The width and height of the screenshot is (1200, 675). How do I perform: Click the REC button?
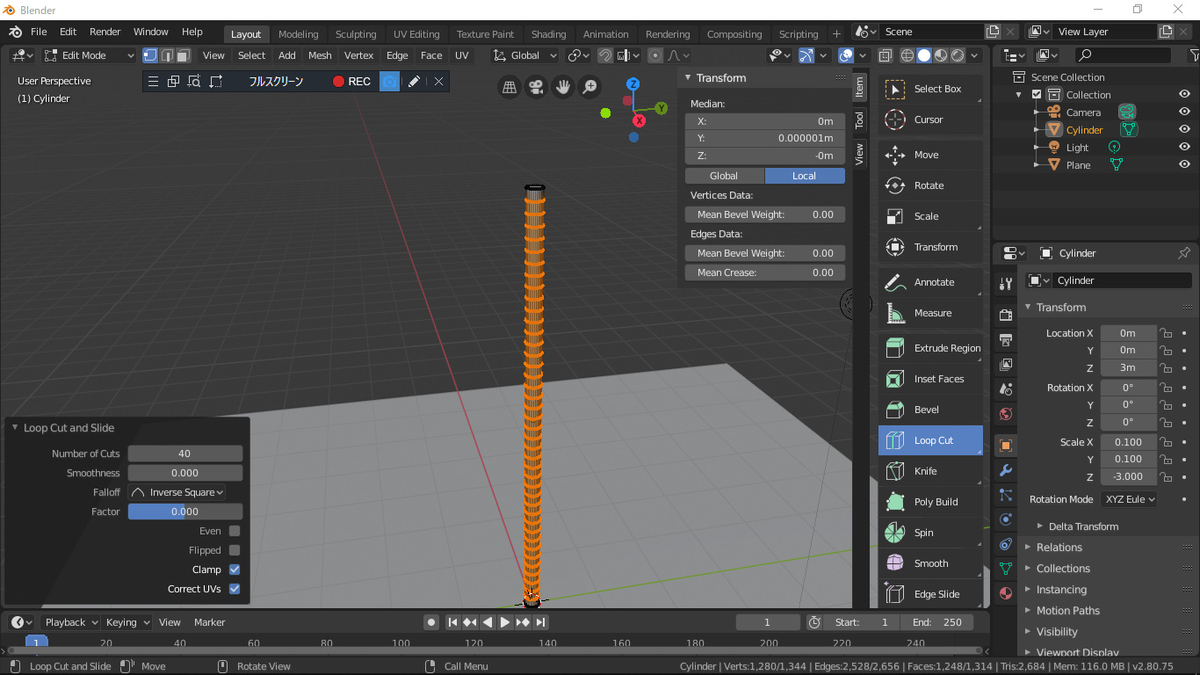pos(352,81)
